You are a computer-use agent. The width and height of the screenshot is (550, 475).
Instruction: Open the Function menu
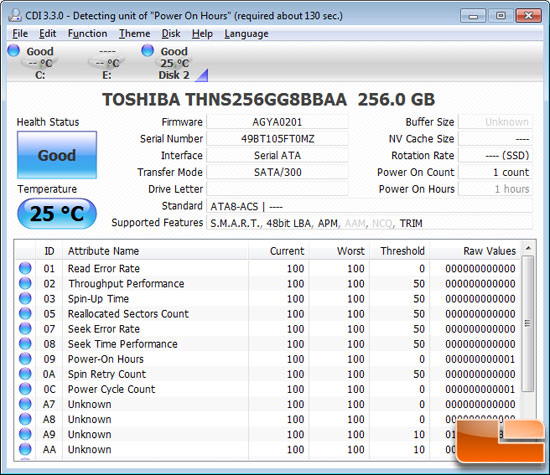click(x=87, y=34)
